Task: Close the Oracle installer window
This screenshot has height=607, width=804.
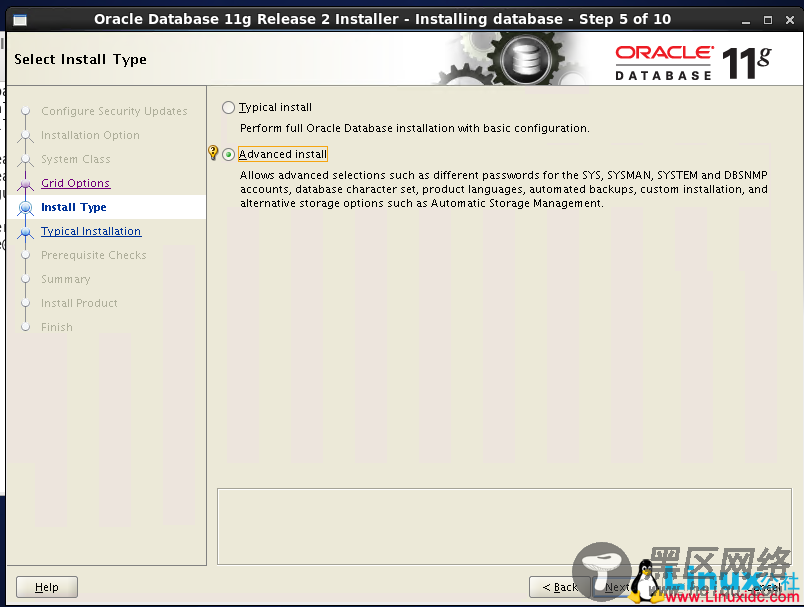Action: point(790,20)
